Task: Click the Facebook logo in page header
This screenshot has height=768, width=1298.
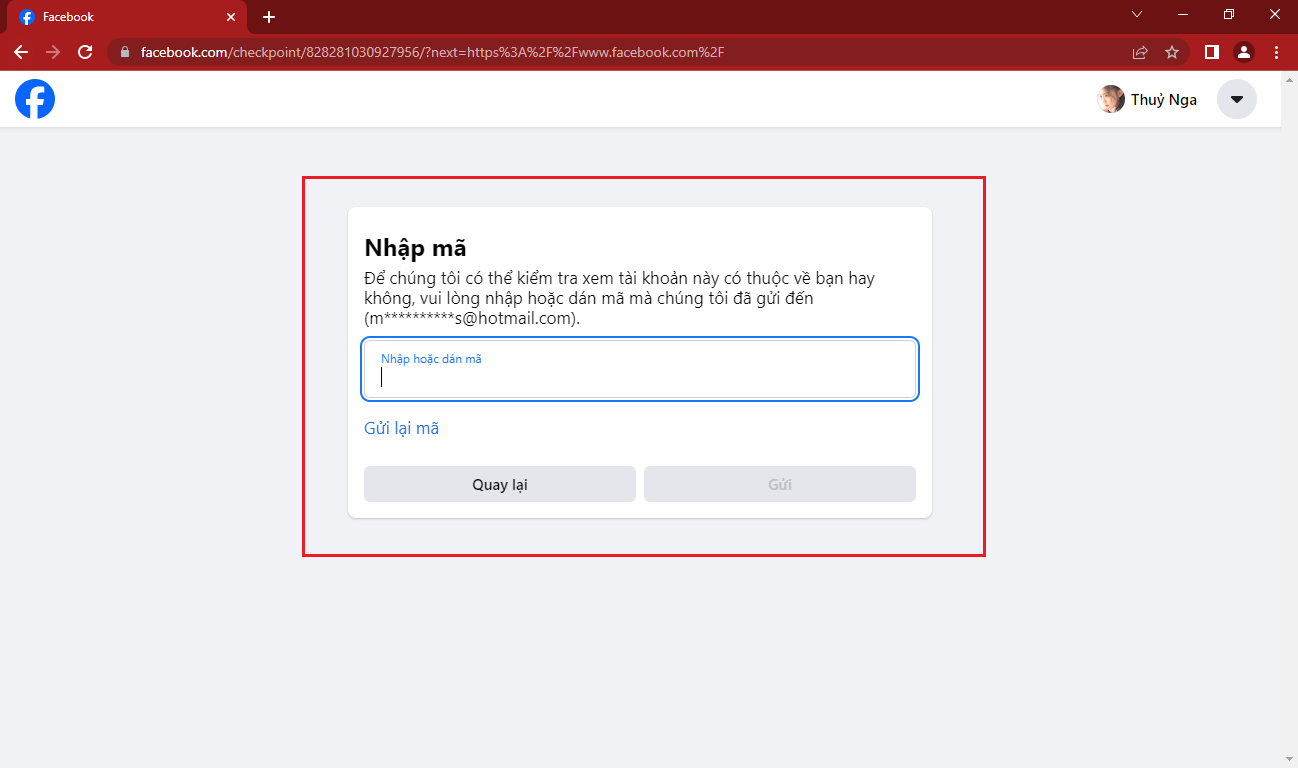Action: coord(35,99)
